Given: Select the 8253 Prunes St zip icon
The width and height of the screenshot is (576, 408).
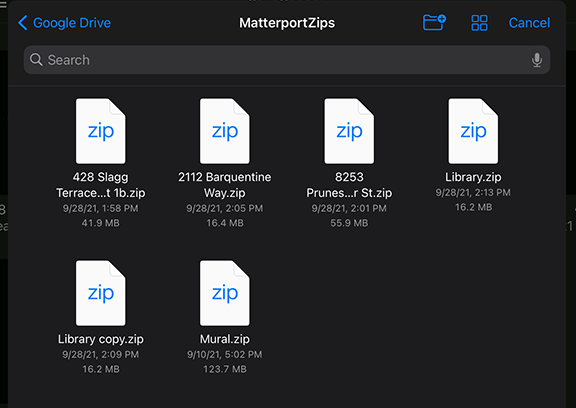Looking at the screenshot, I should [x=349, y=131].
